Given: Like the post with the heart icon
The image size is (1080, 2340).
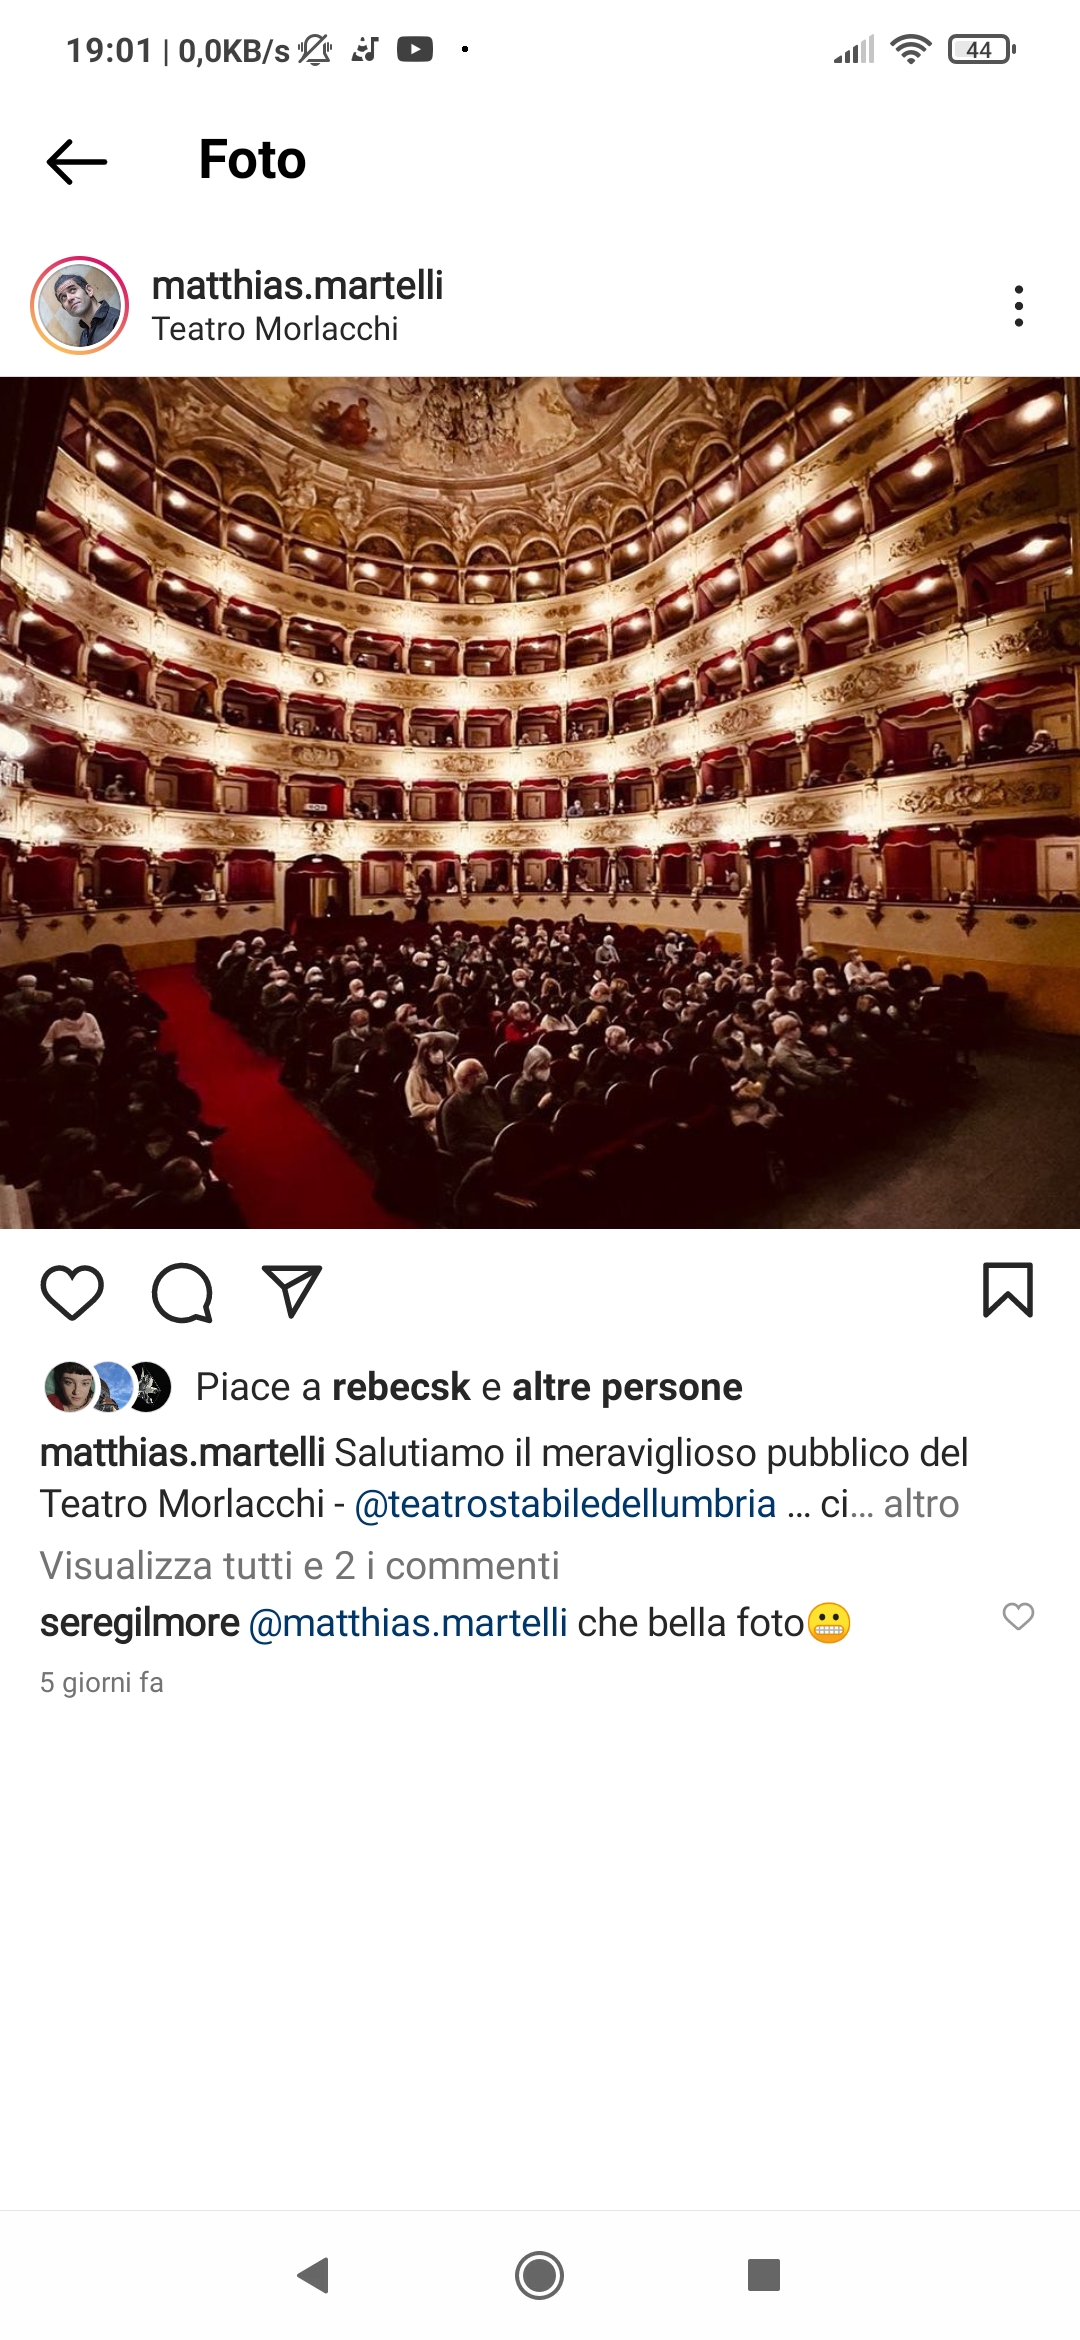Looking at the screenshot, I should tap(72, 1292).
